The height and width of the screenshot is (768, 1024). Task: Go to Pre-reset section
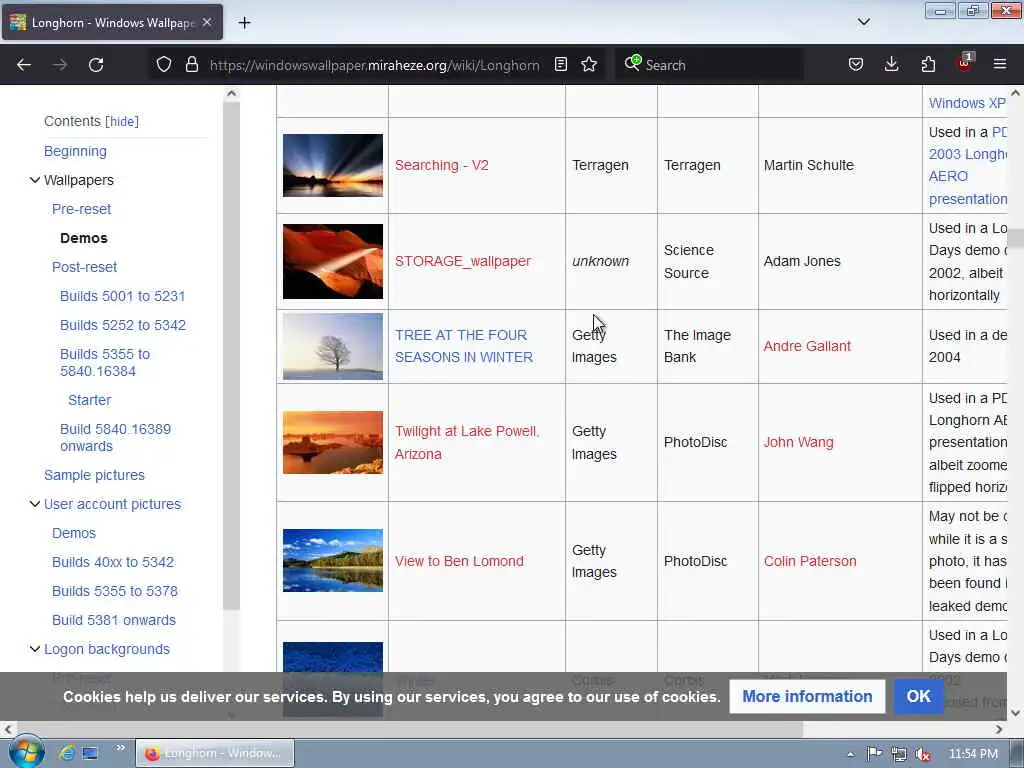click(82, 209)
